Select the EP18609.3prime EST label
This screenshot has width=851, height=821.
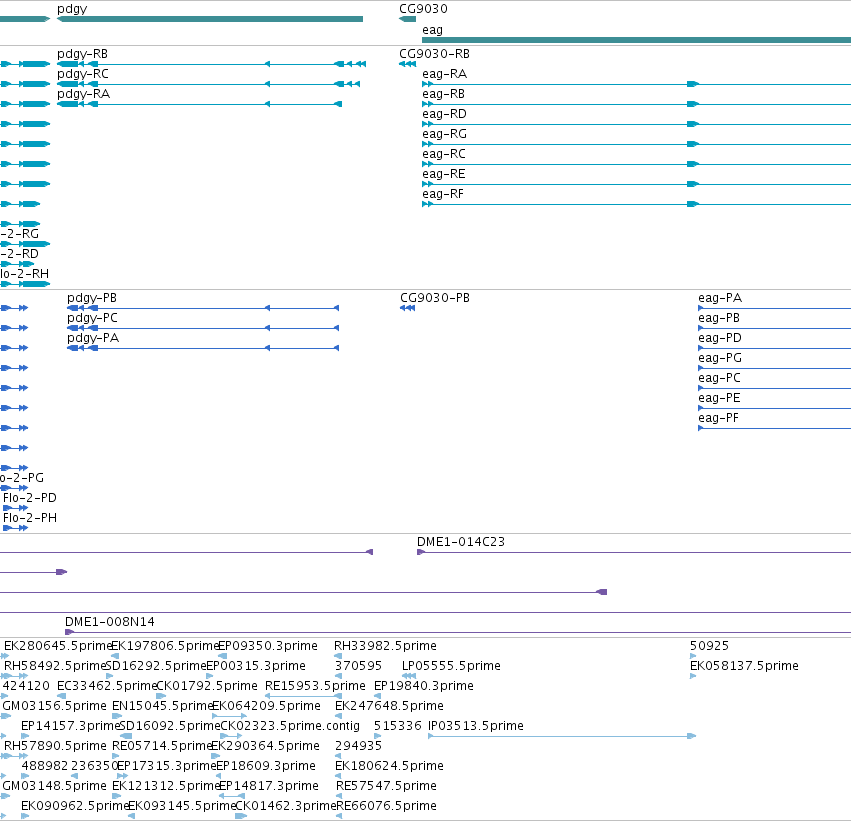(x=266, y=766)
